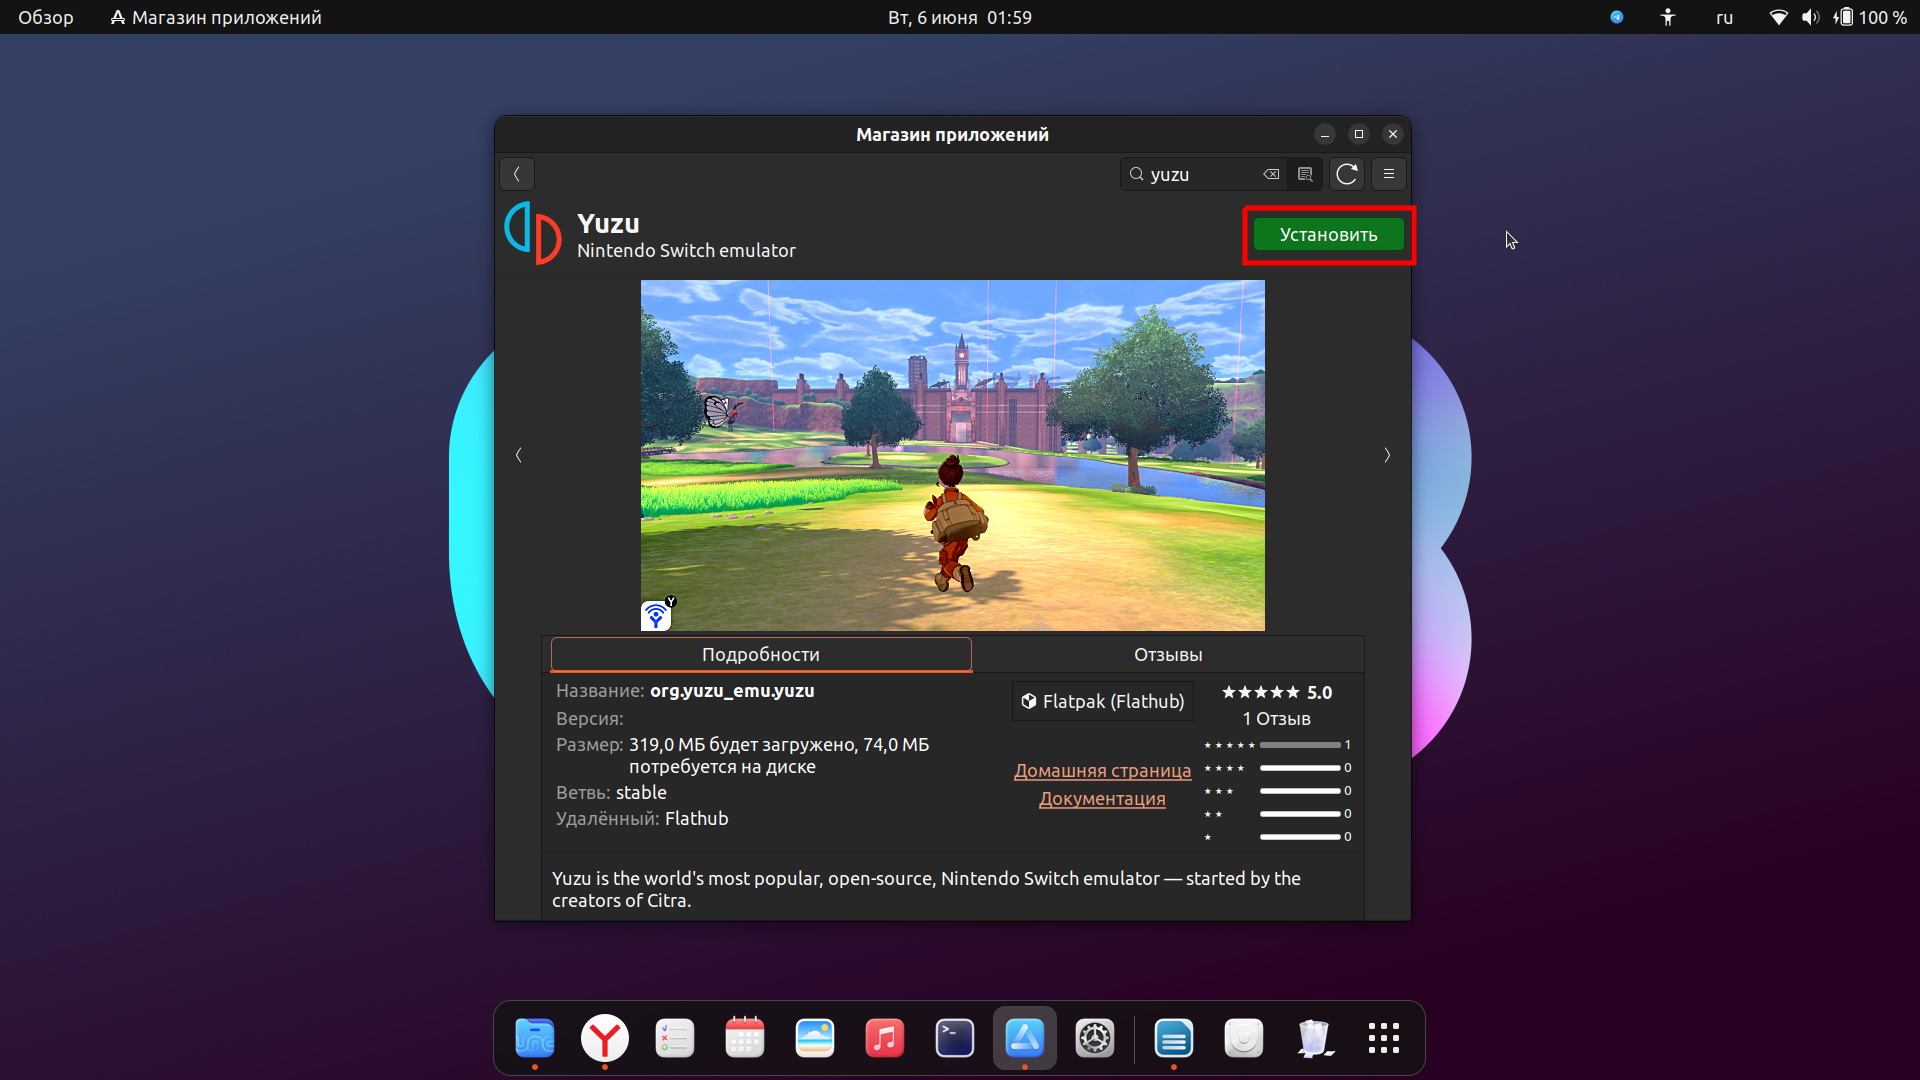Image resolution: width=1920 pixels, height=1080 pixels.
Task: Click the 1 Отзыв review count
Action: click(1277, 719)
